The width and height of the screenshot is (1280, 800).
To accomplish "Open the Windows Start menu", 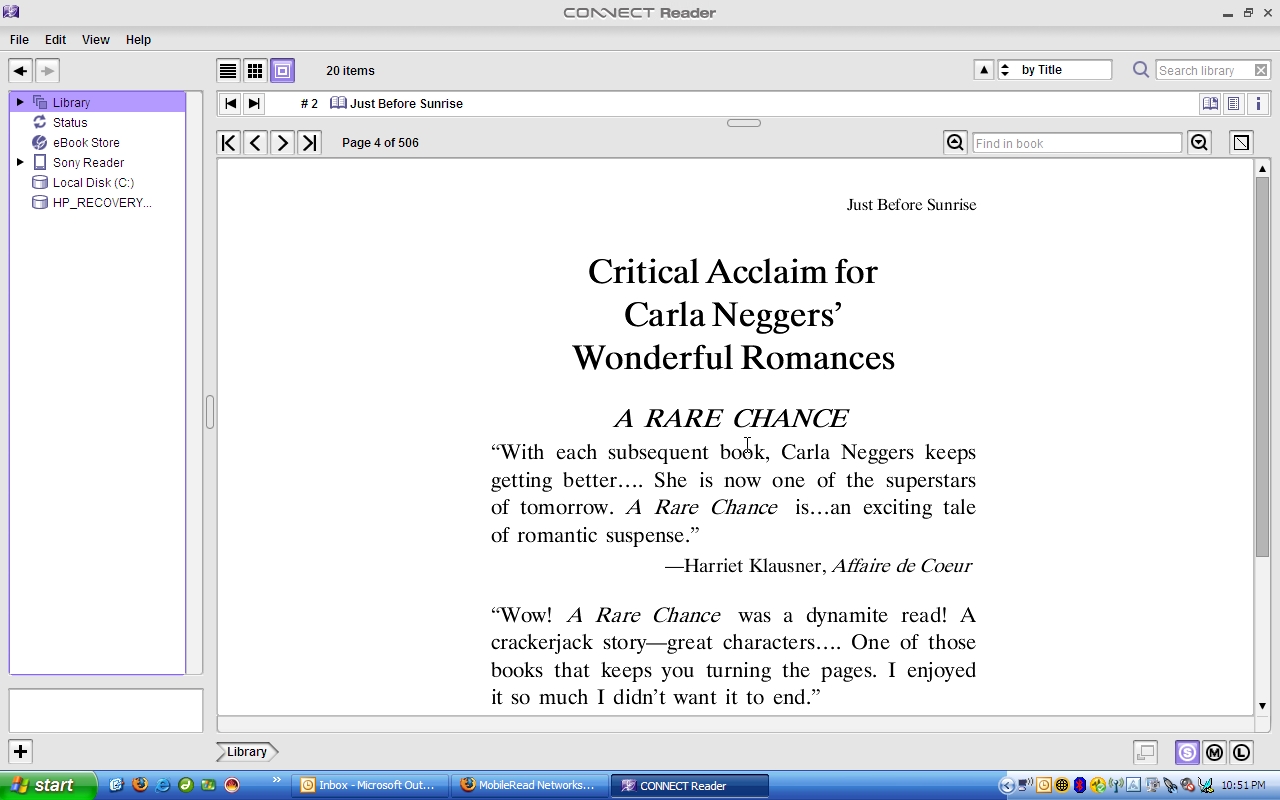I will coord(48,785).
